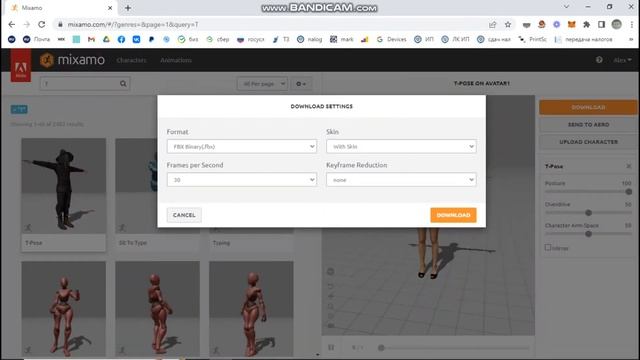Click Cancel in Download Settings dialog
Image resolution: width=640 pixels, height=360 pixels.
pyautogui.click(x=184, y=215)
